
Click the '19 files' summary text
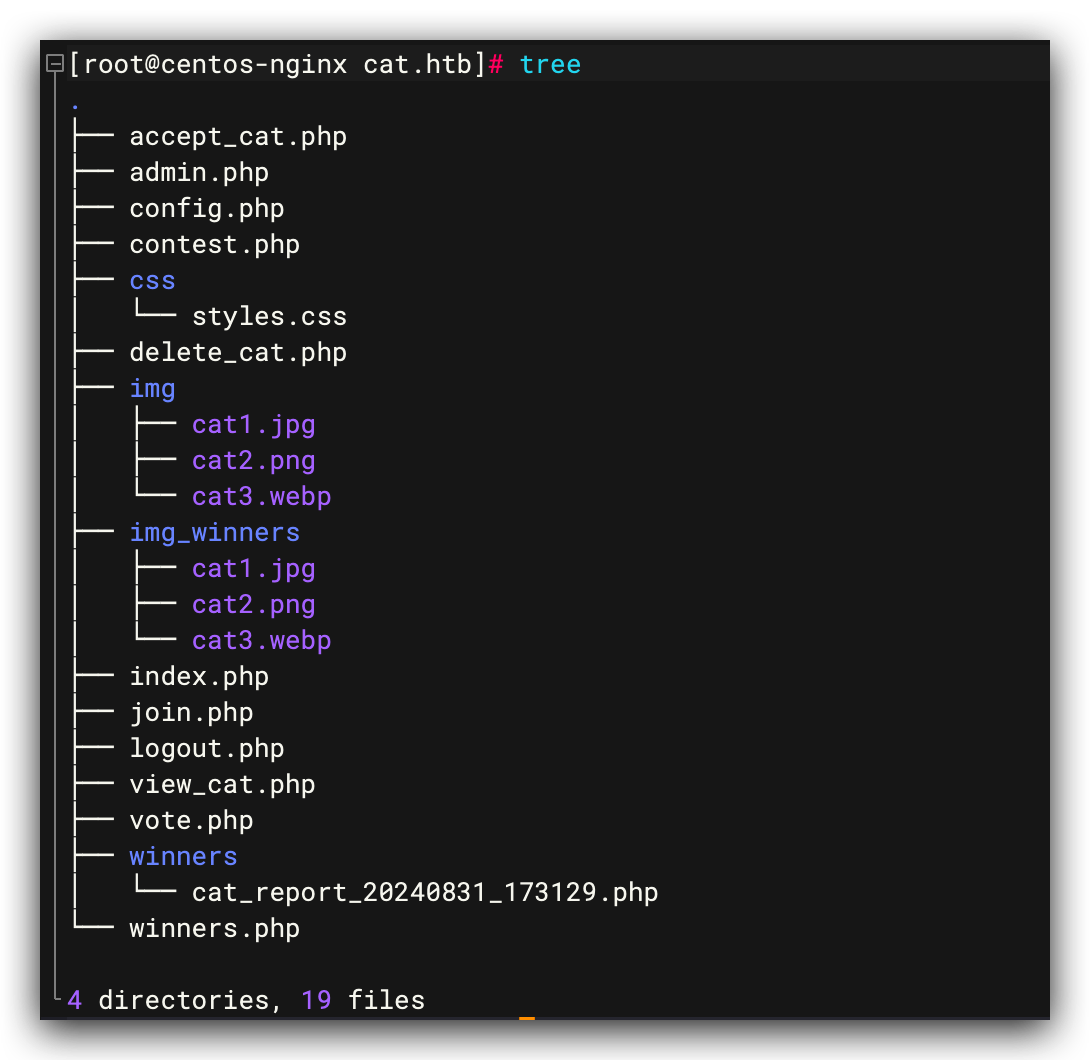[x=363, y=1000]
